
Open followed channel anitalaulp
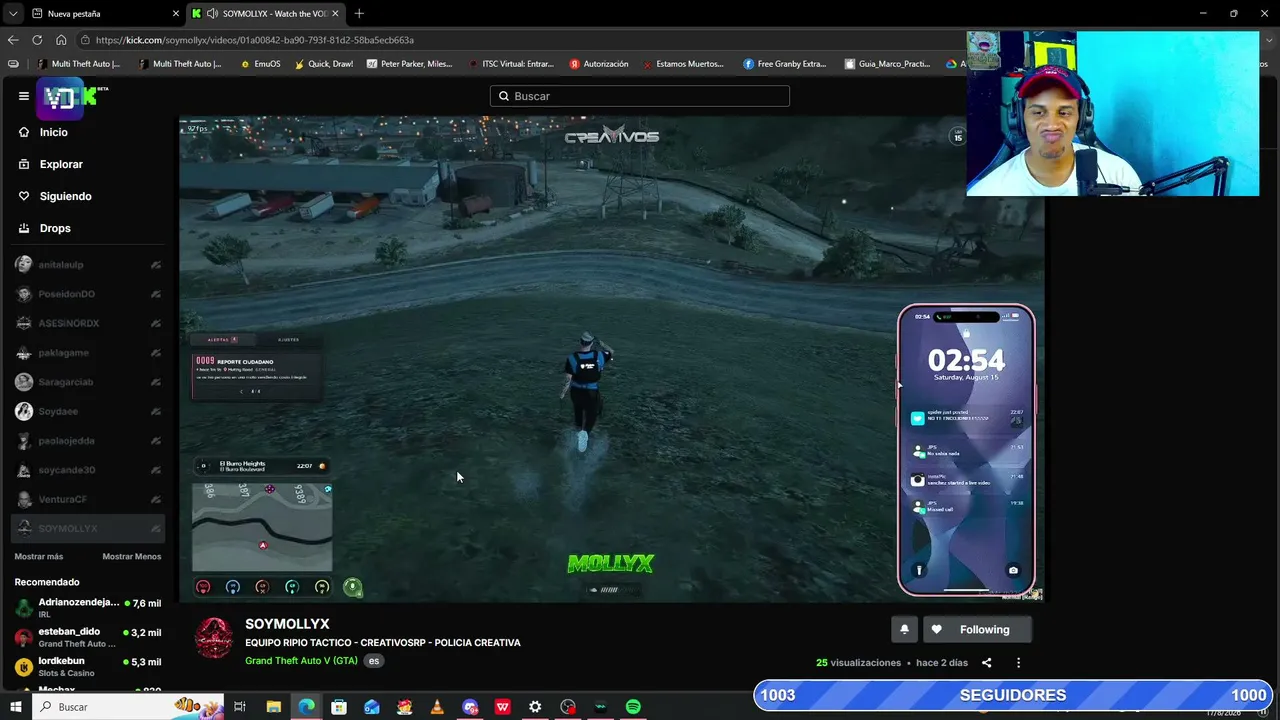coord(88,265)
